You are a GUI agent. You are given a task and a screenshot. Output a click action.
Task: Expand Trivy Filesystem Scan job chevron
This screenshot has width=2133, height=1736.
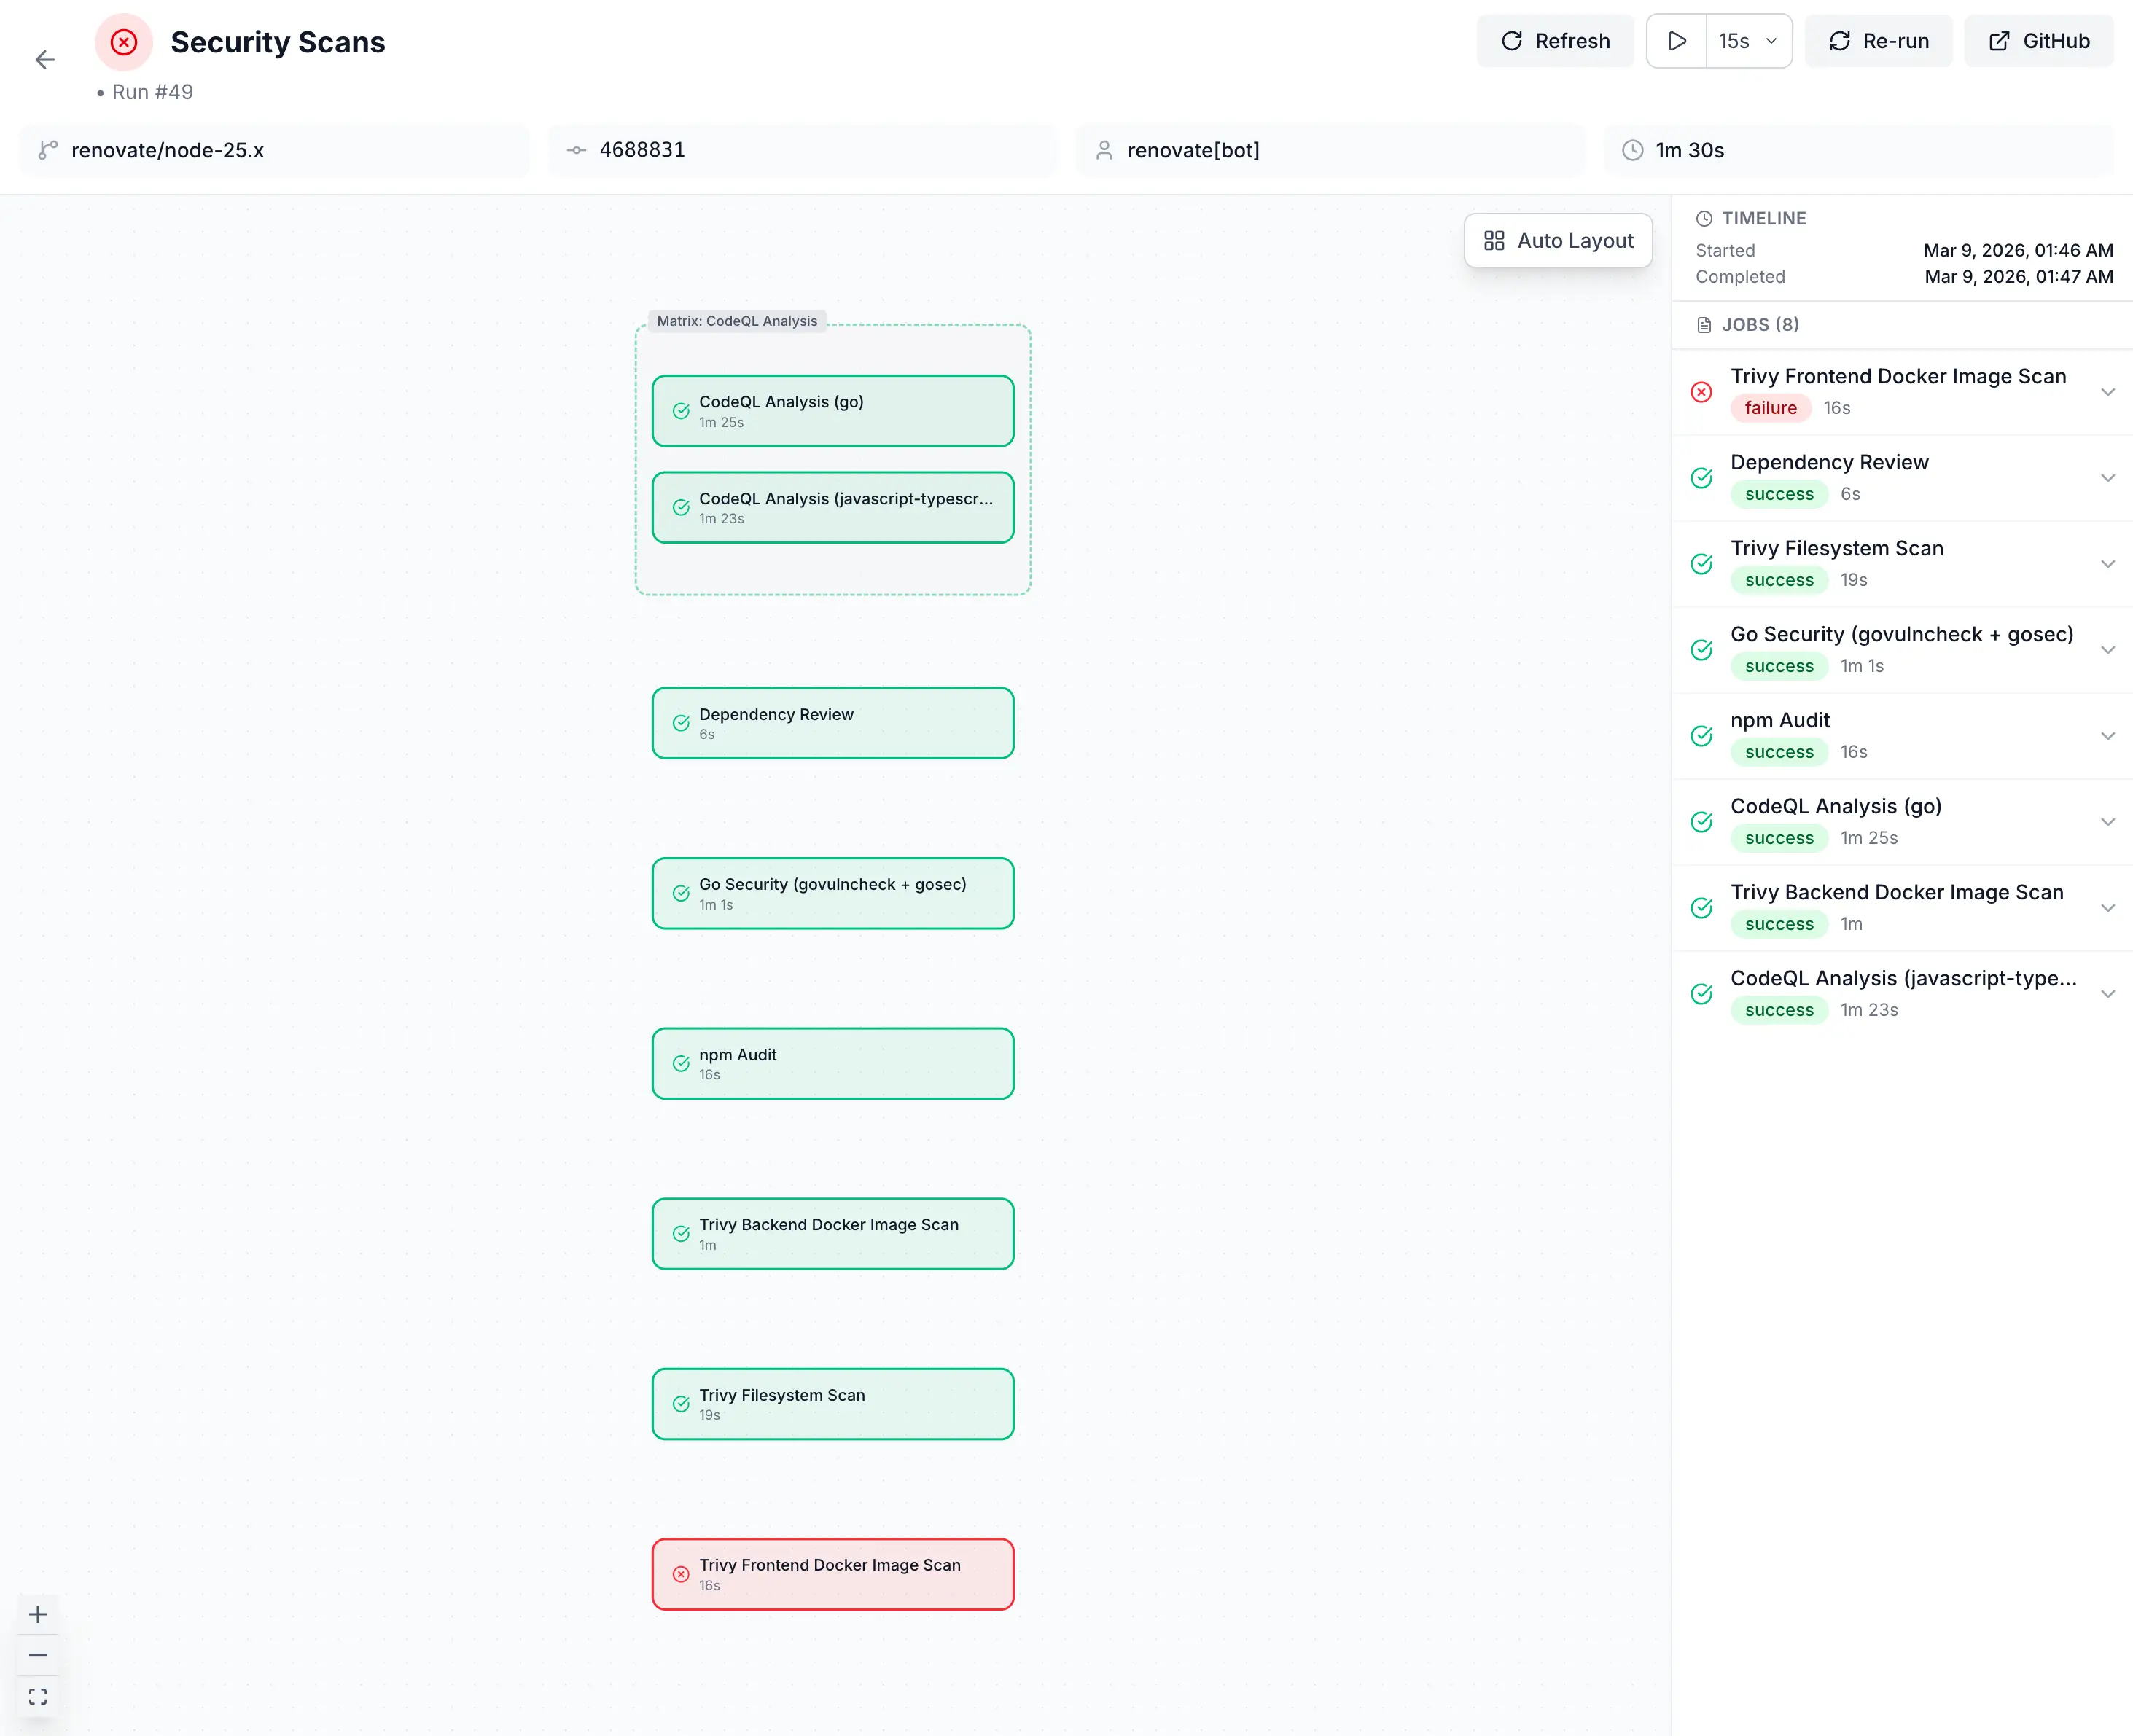(x=2108, y=564)
